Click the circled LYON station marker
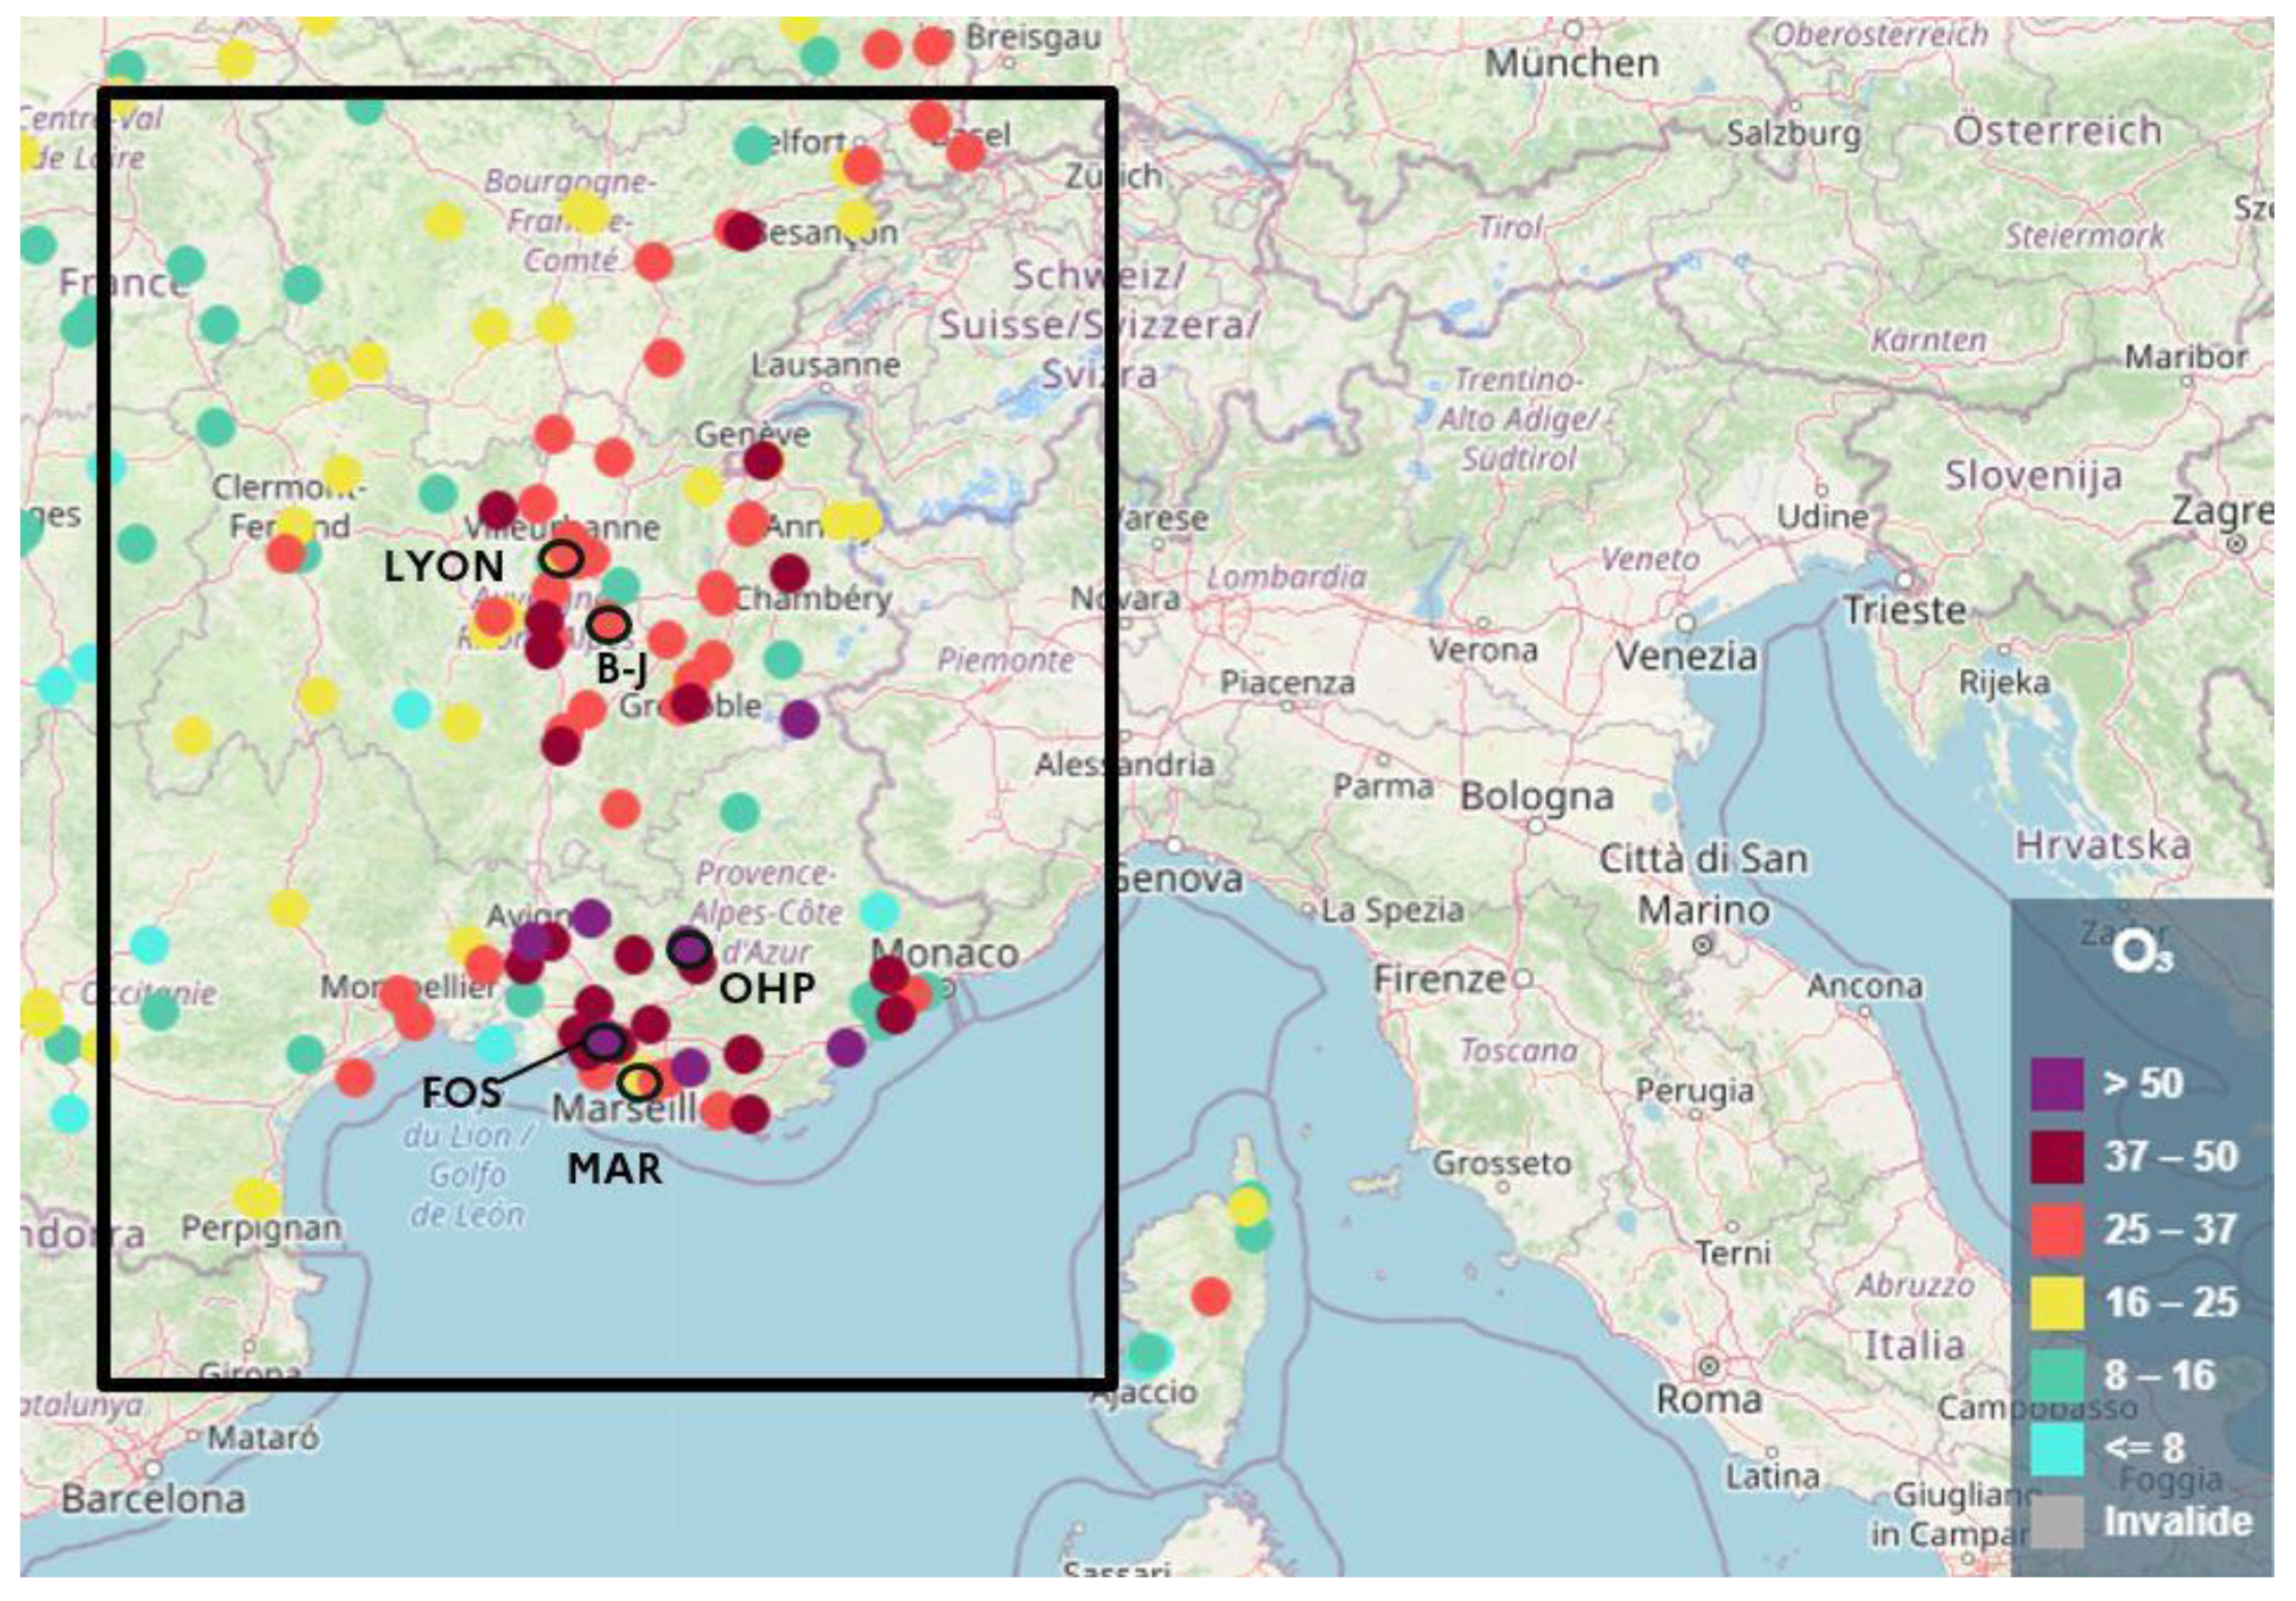Image resolution: width=2296 pixels, height=1601 pixels. pos(562,558)
